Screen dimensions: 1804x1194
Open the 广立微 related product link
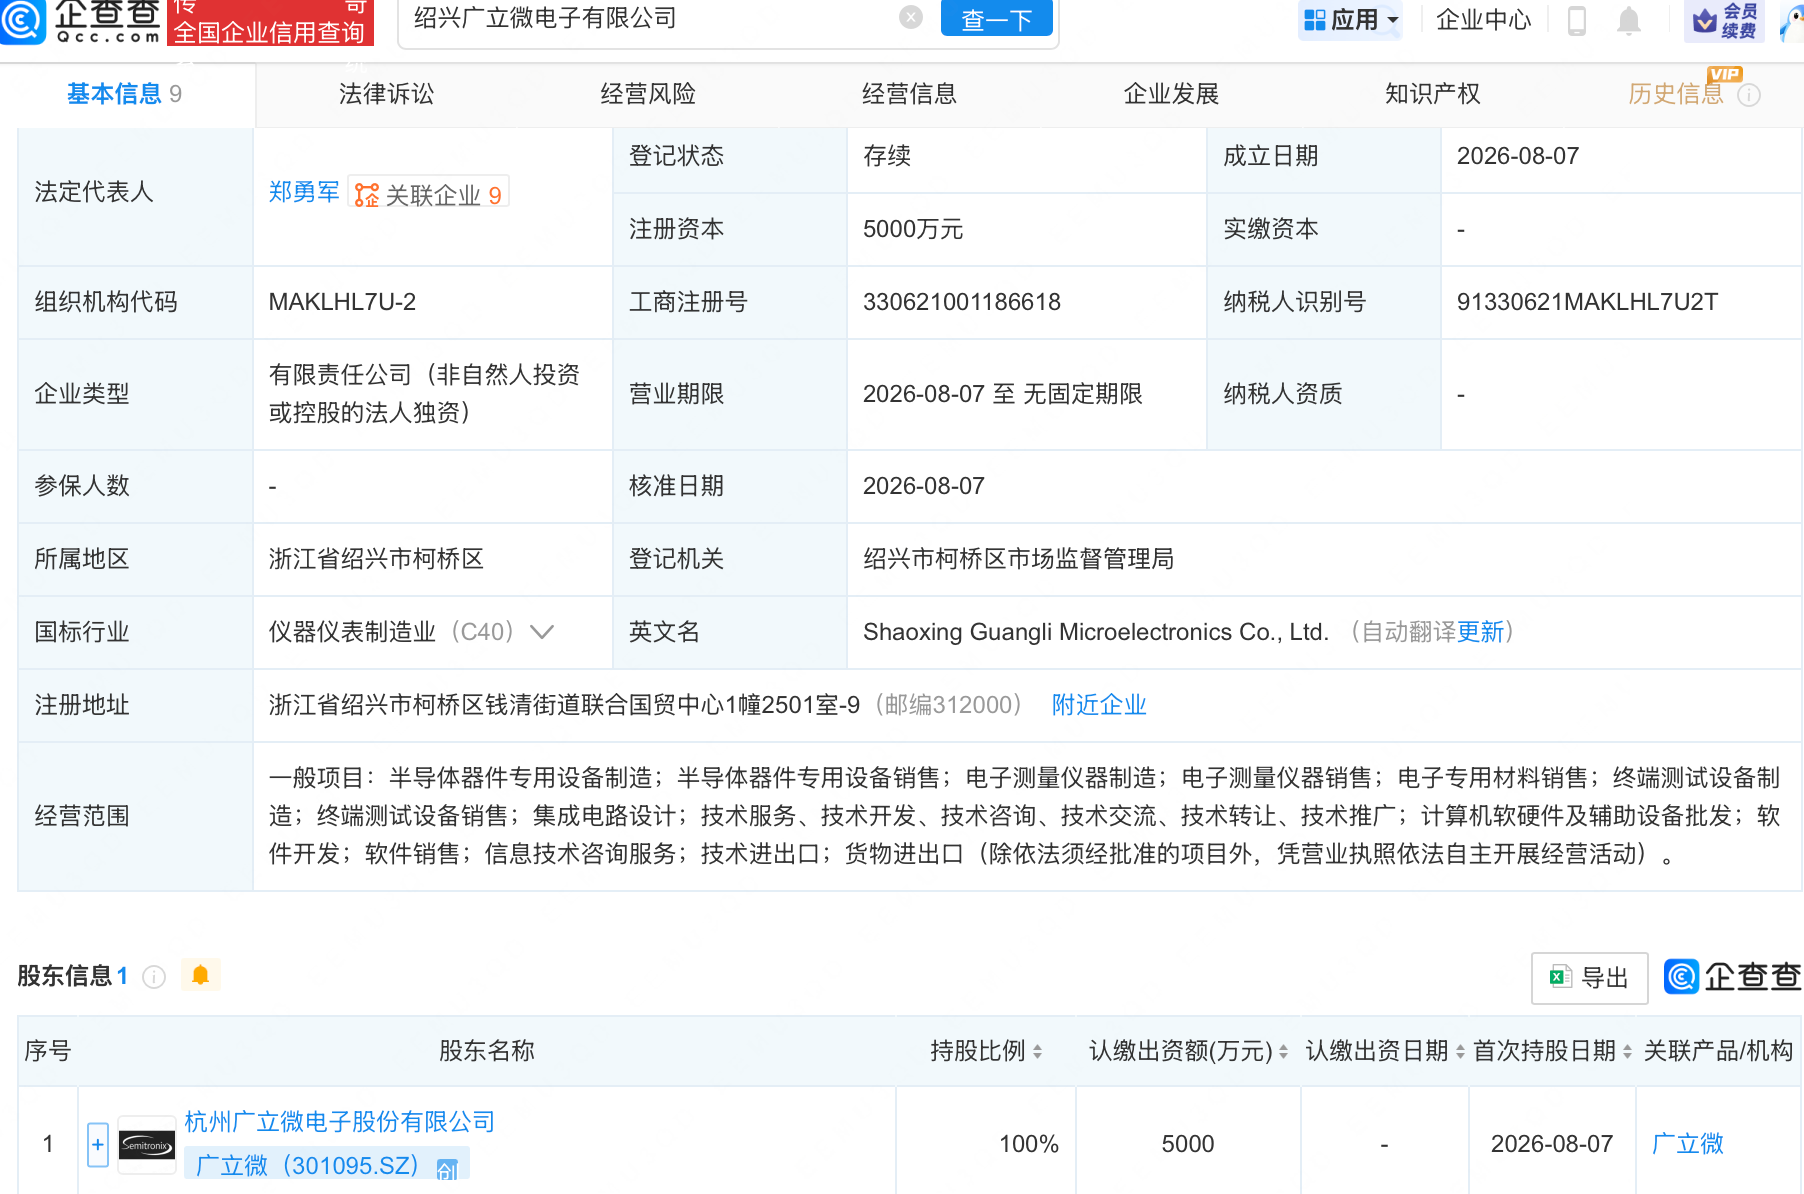pos(1688,1144)
